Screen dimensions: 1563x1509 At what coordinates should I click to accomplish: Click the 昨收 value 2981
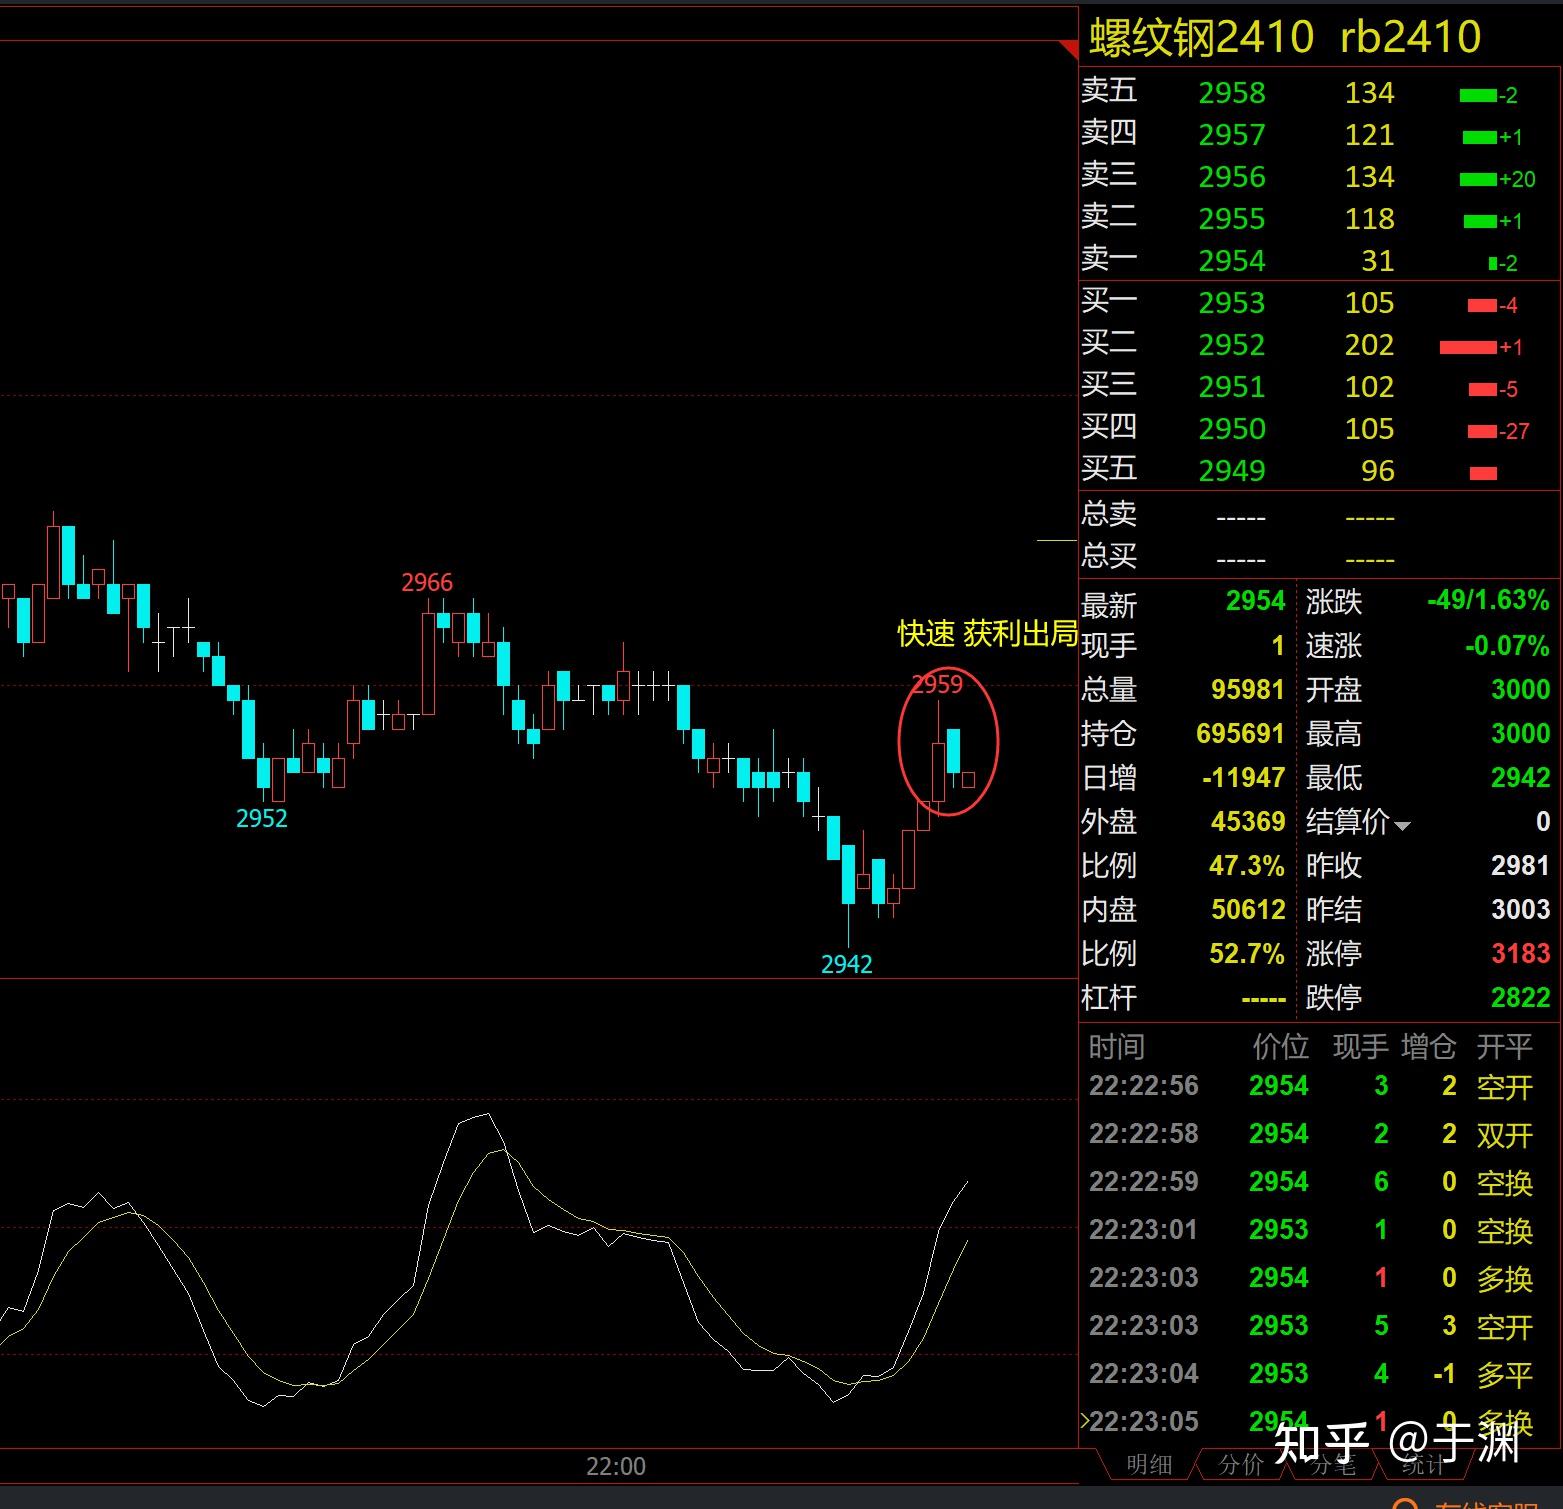click(1520, 865)
